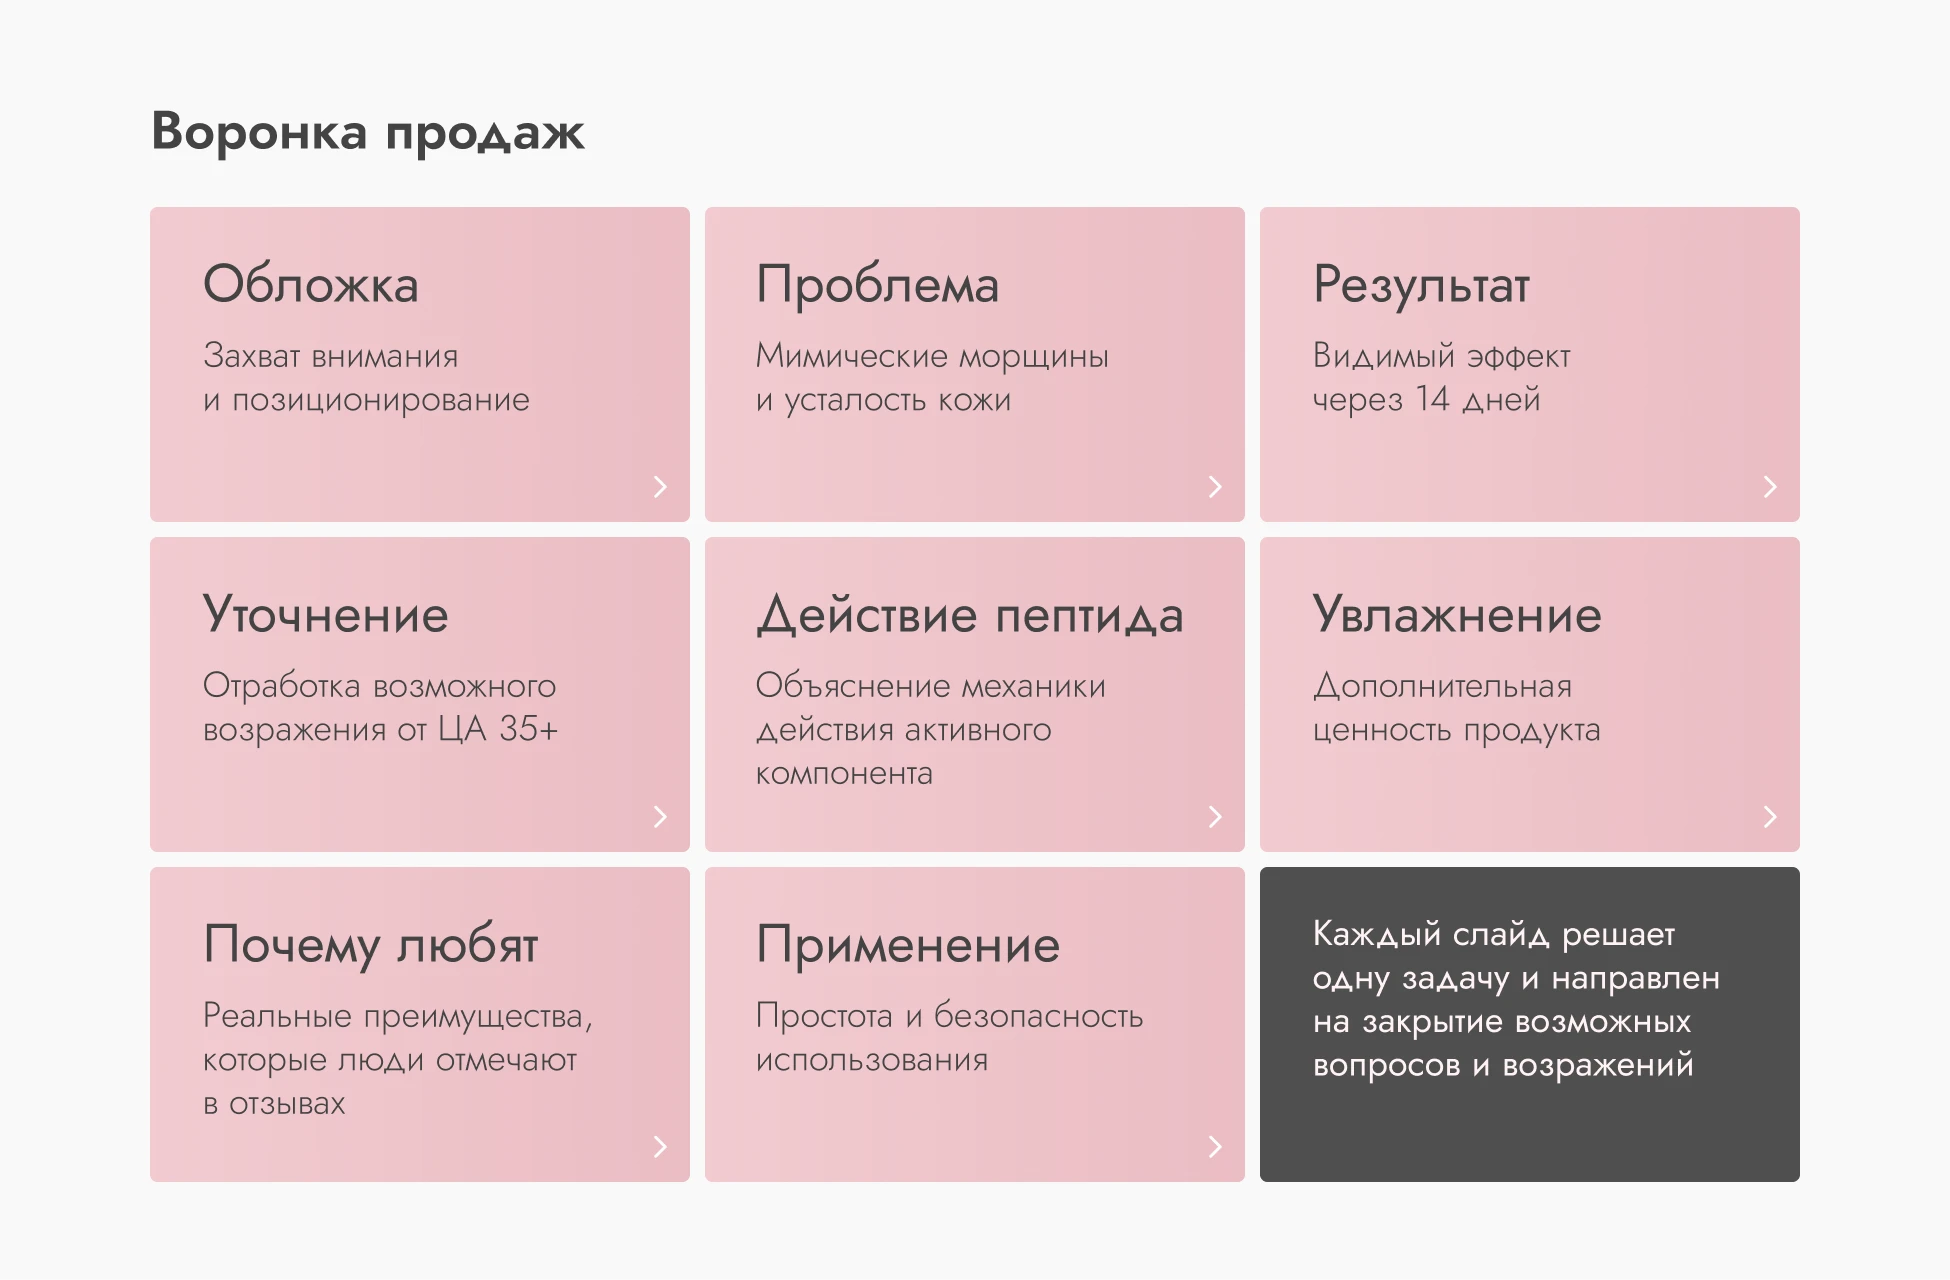Open the Результат card
1950x1280 pixels.
tap(1530, 362)
